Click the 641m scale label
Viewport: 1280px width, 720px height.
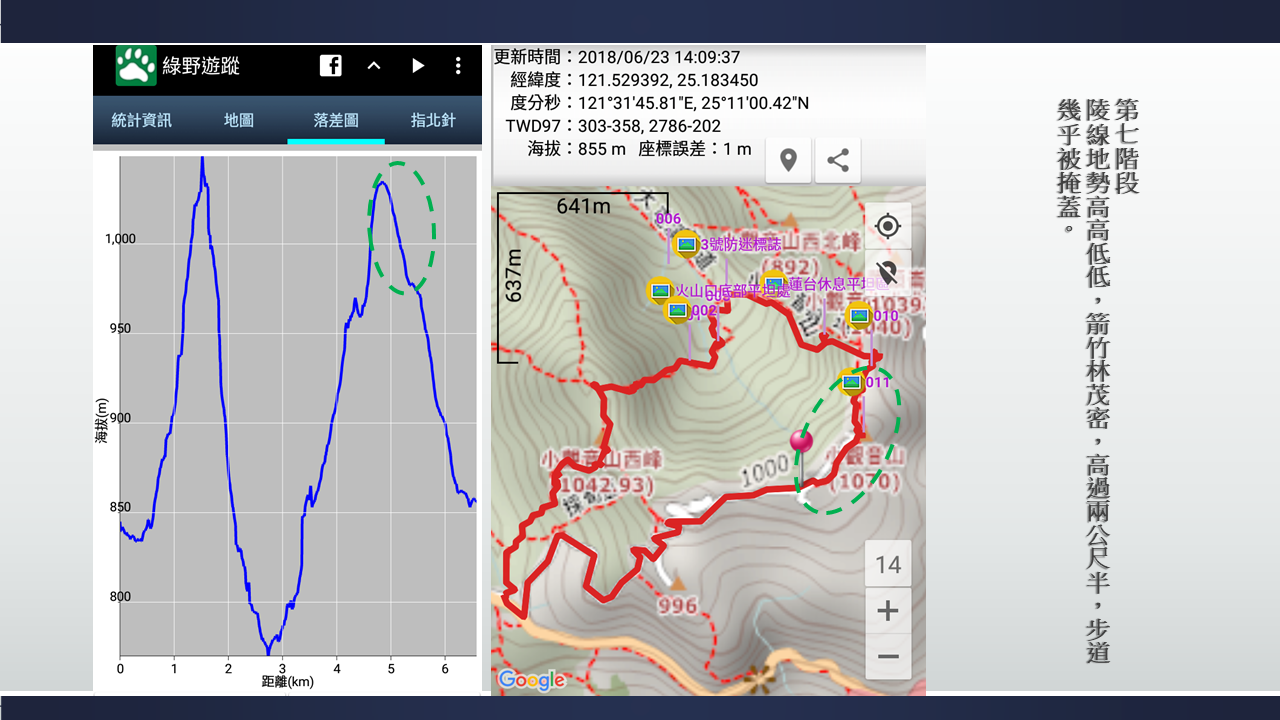[x=584, y=207]
